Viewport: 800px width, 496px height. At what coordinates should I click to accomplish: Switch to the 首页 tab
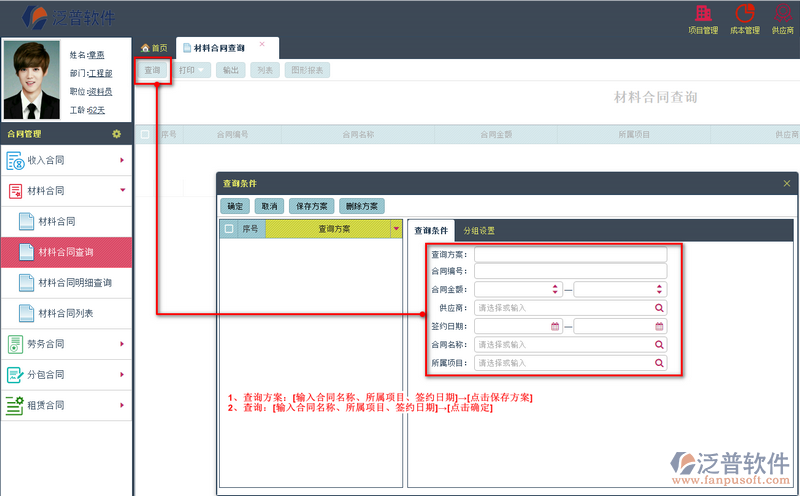(155, 48)
